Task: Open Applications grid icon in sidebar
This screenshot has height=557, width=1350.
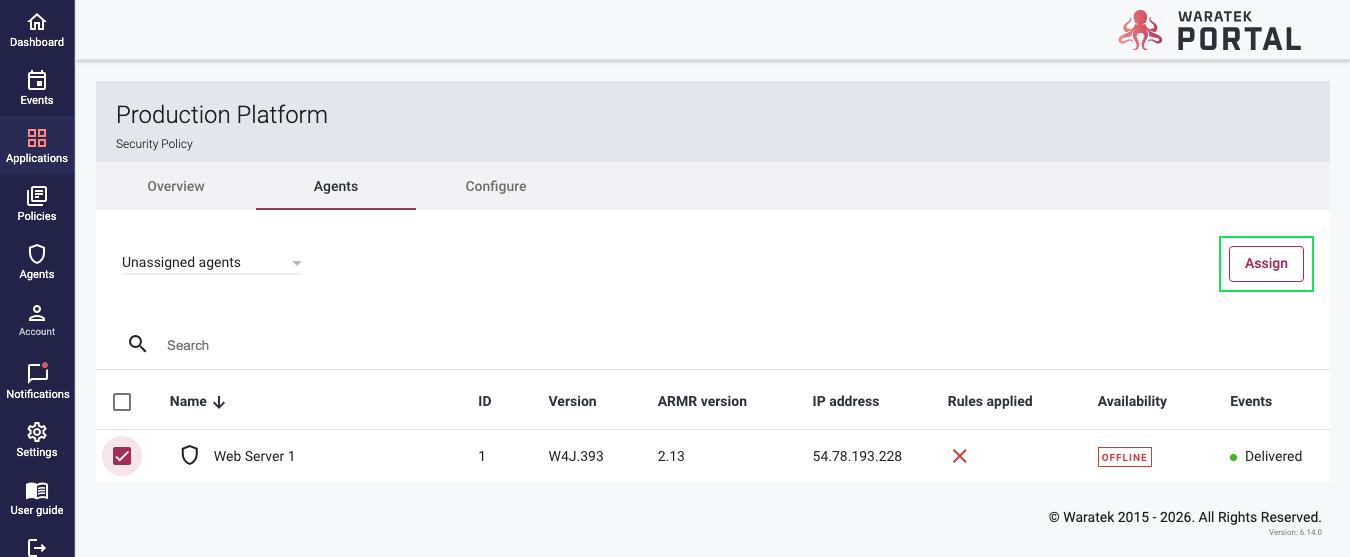Action: pyautogui.click(x=37, y=138)
